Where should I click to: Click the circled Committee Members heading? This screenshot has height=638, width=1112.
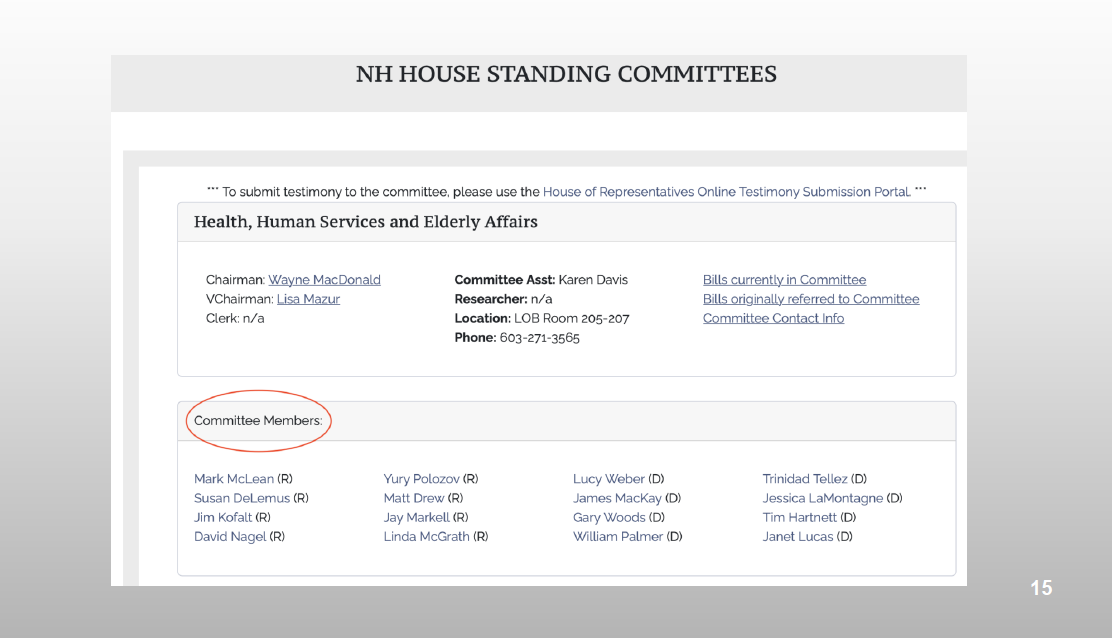pos(258,421)
